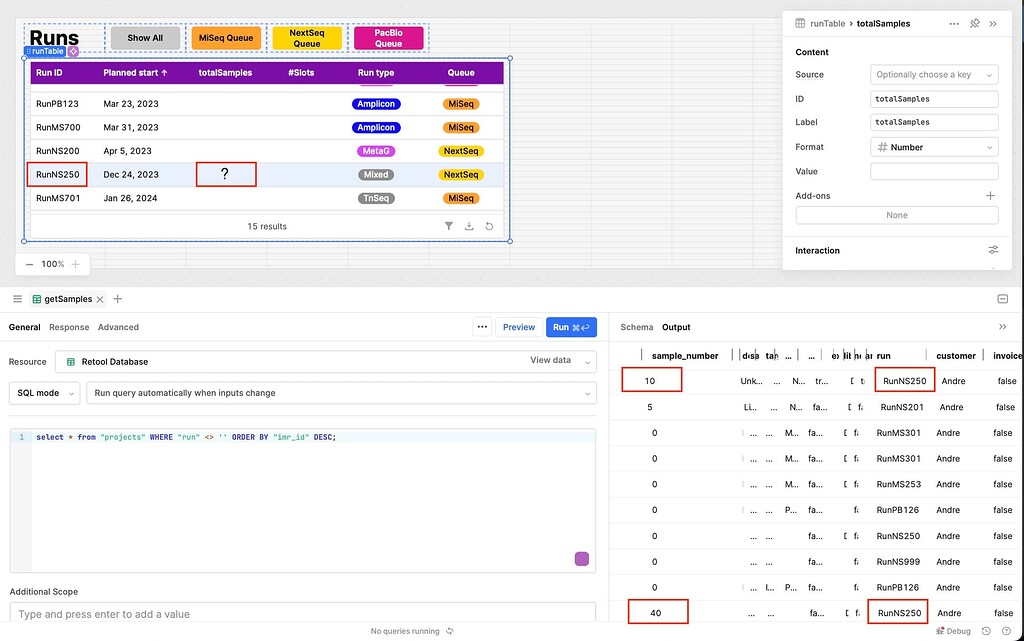Viewport: 1024px width, 641px height.
Task: Open the Source key dropdown
Action: point(934,75)
